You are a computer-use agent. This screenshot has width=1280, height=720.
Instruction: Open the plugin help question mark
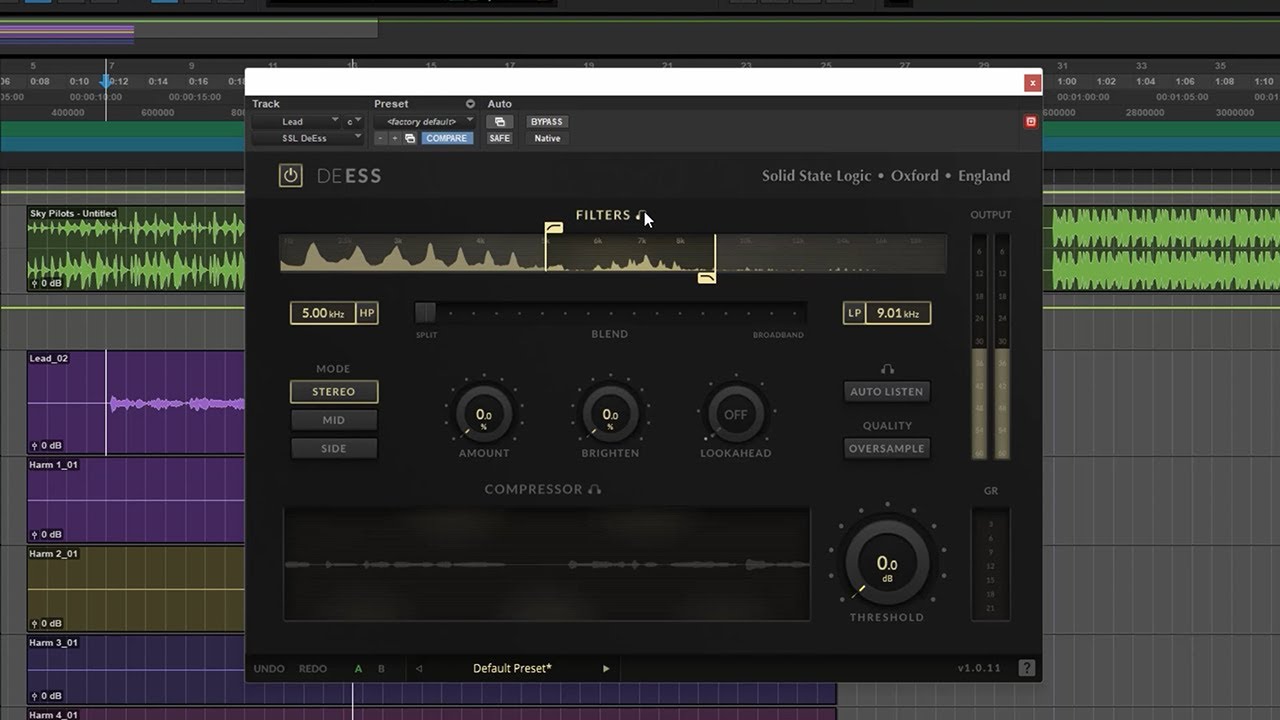click(x=1027, y=668)
